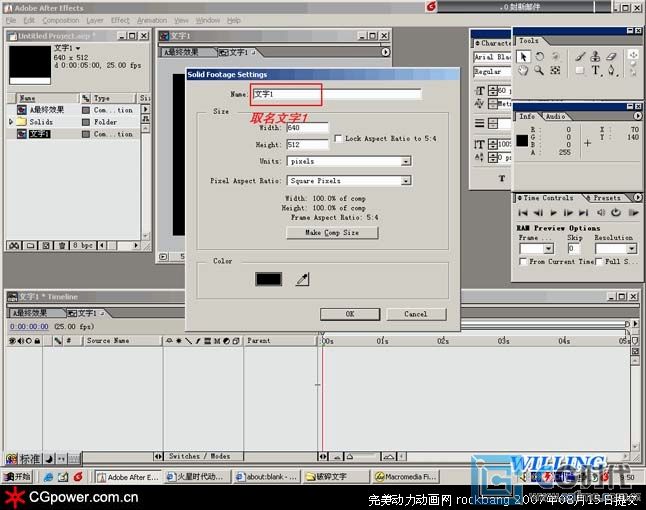Pick the Hand tool in Tools panel

point(523,70)
